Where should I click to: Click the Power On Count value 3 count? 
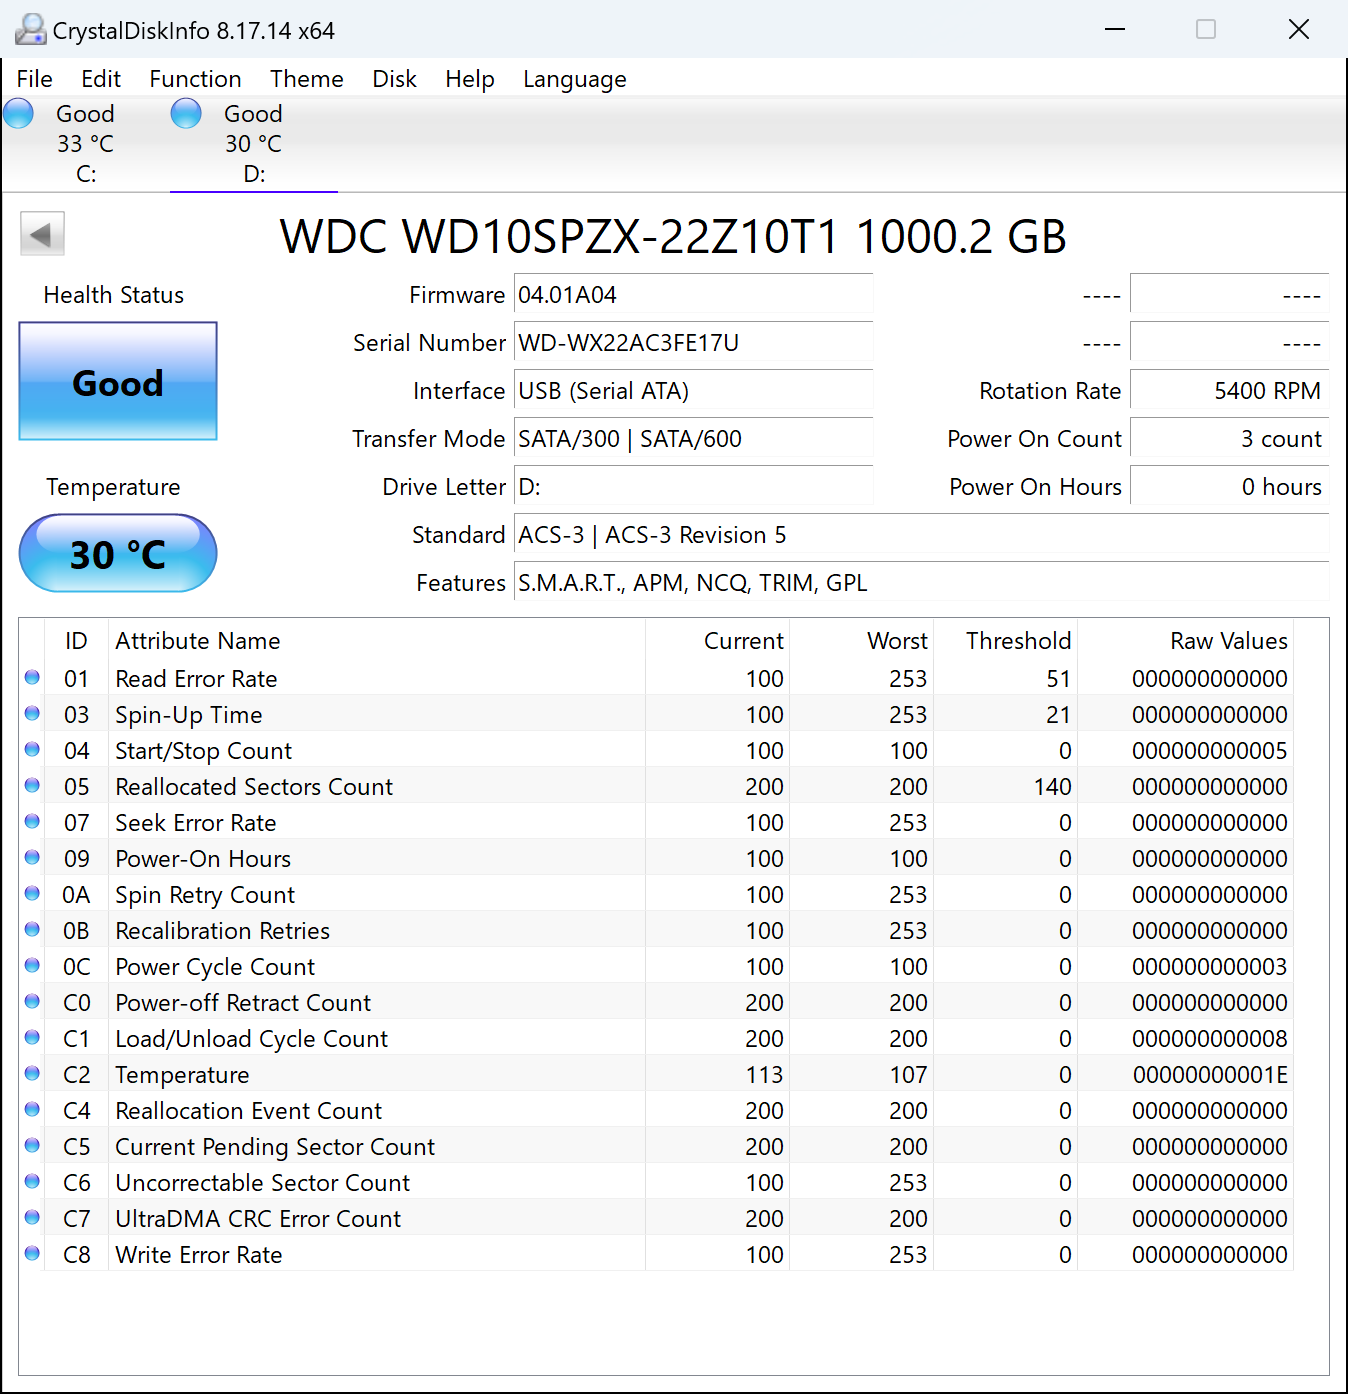[1229, 439]
